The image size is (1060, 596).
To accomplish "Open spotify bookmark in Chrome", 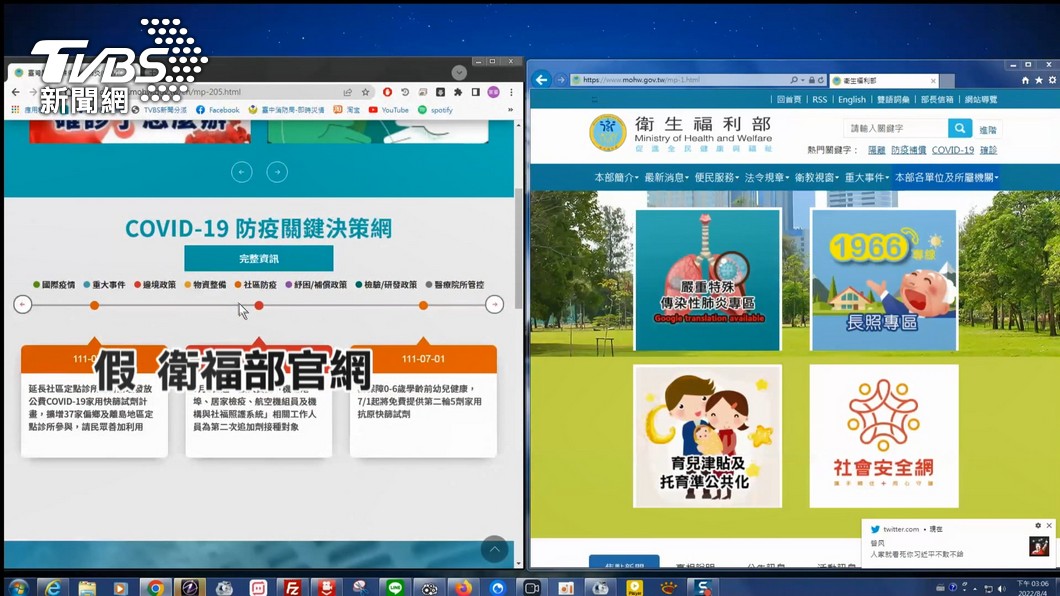I will [435, 109].
